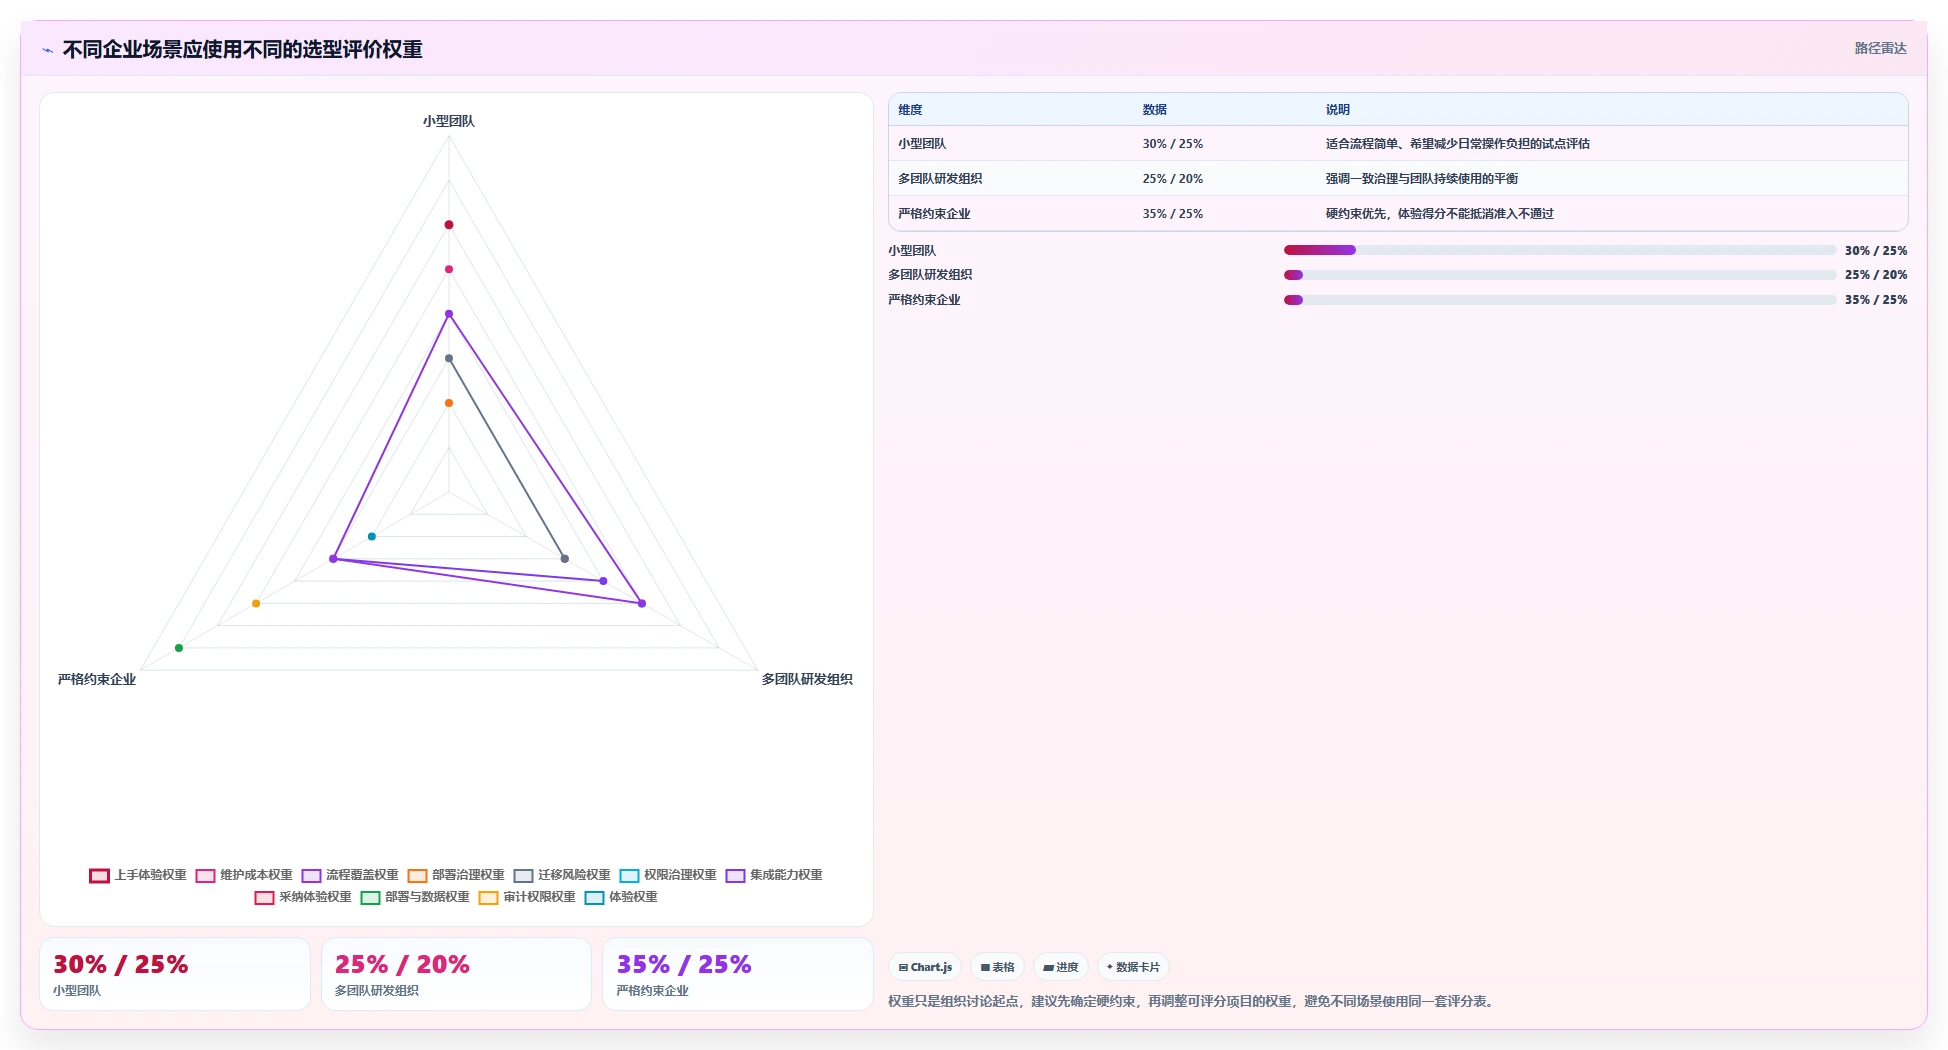The height and width of the screenshot is (1050, 1948).
Task: Toggle the 部署与数据权重 legend series
Action: 415,897
